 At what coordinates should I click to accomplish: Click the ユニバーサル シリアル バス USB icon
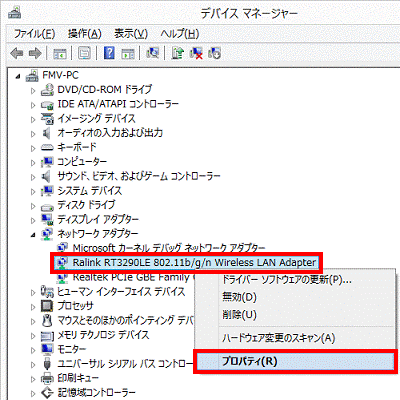47,364
